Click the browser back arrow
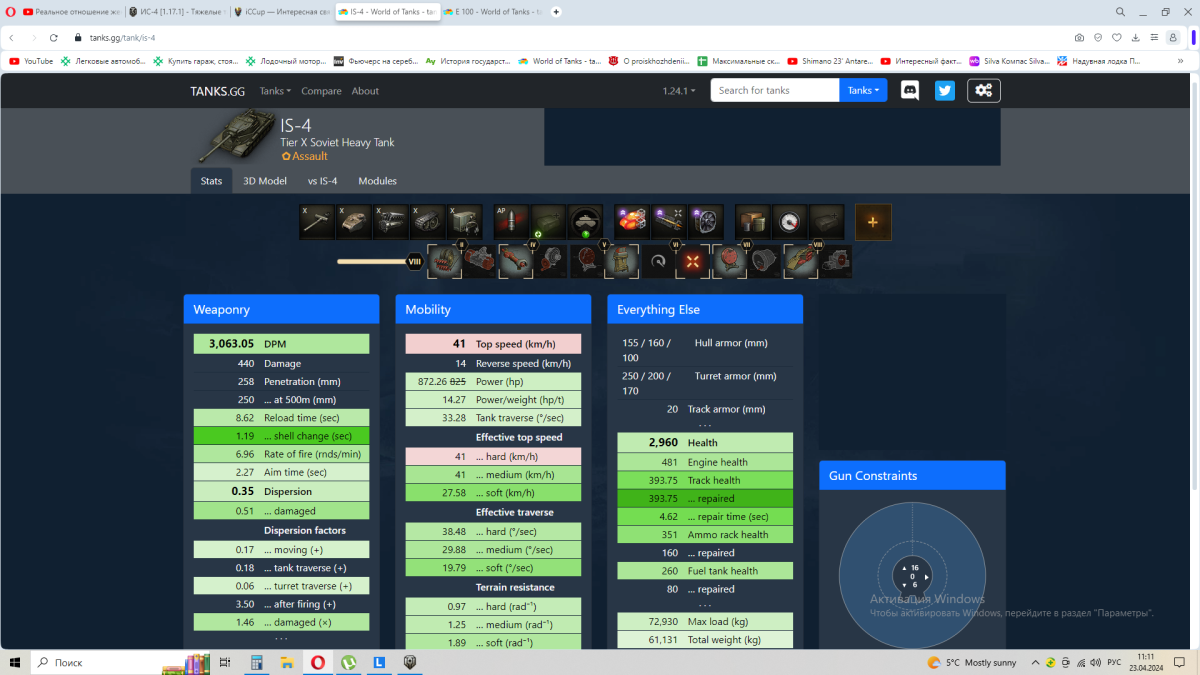 11,37
